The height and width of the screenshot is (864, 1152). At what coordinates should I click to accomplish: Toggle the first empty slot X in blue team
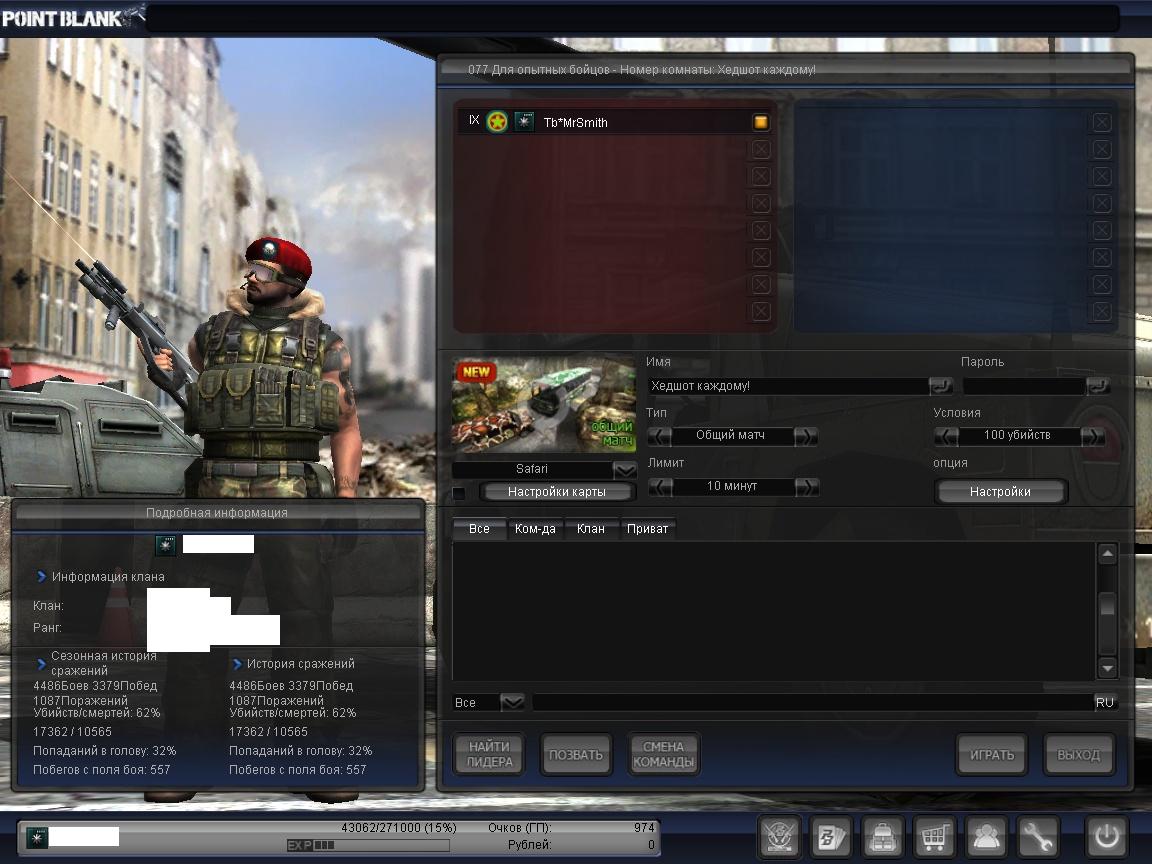pos(1101,122)
